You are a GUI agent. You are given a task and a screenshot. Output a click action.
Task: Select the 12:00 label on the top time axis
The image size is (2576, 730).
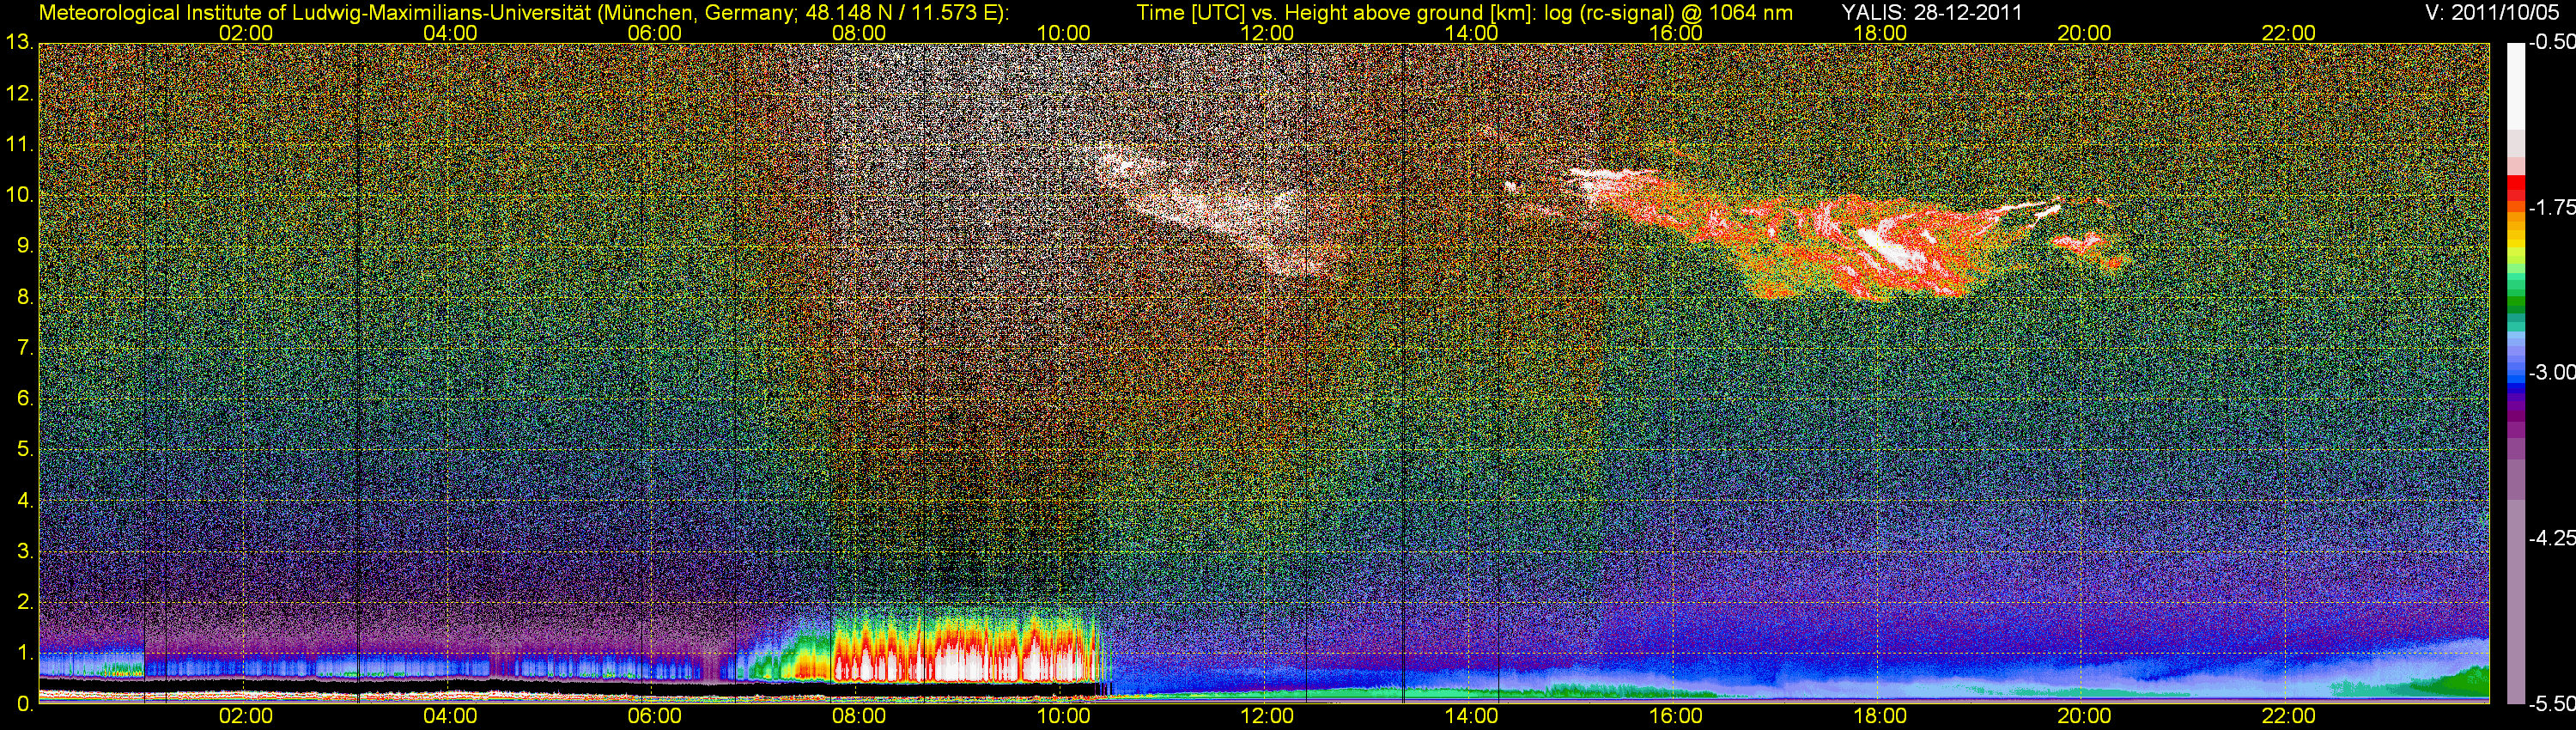[x=1267, y=33]
